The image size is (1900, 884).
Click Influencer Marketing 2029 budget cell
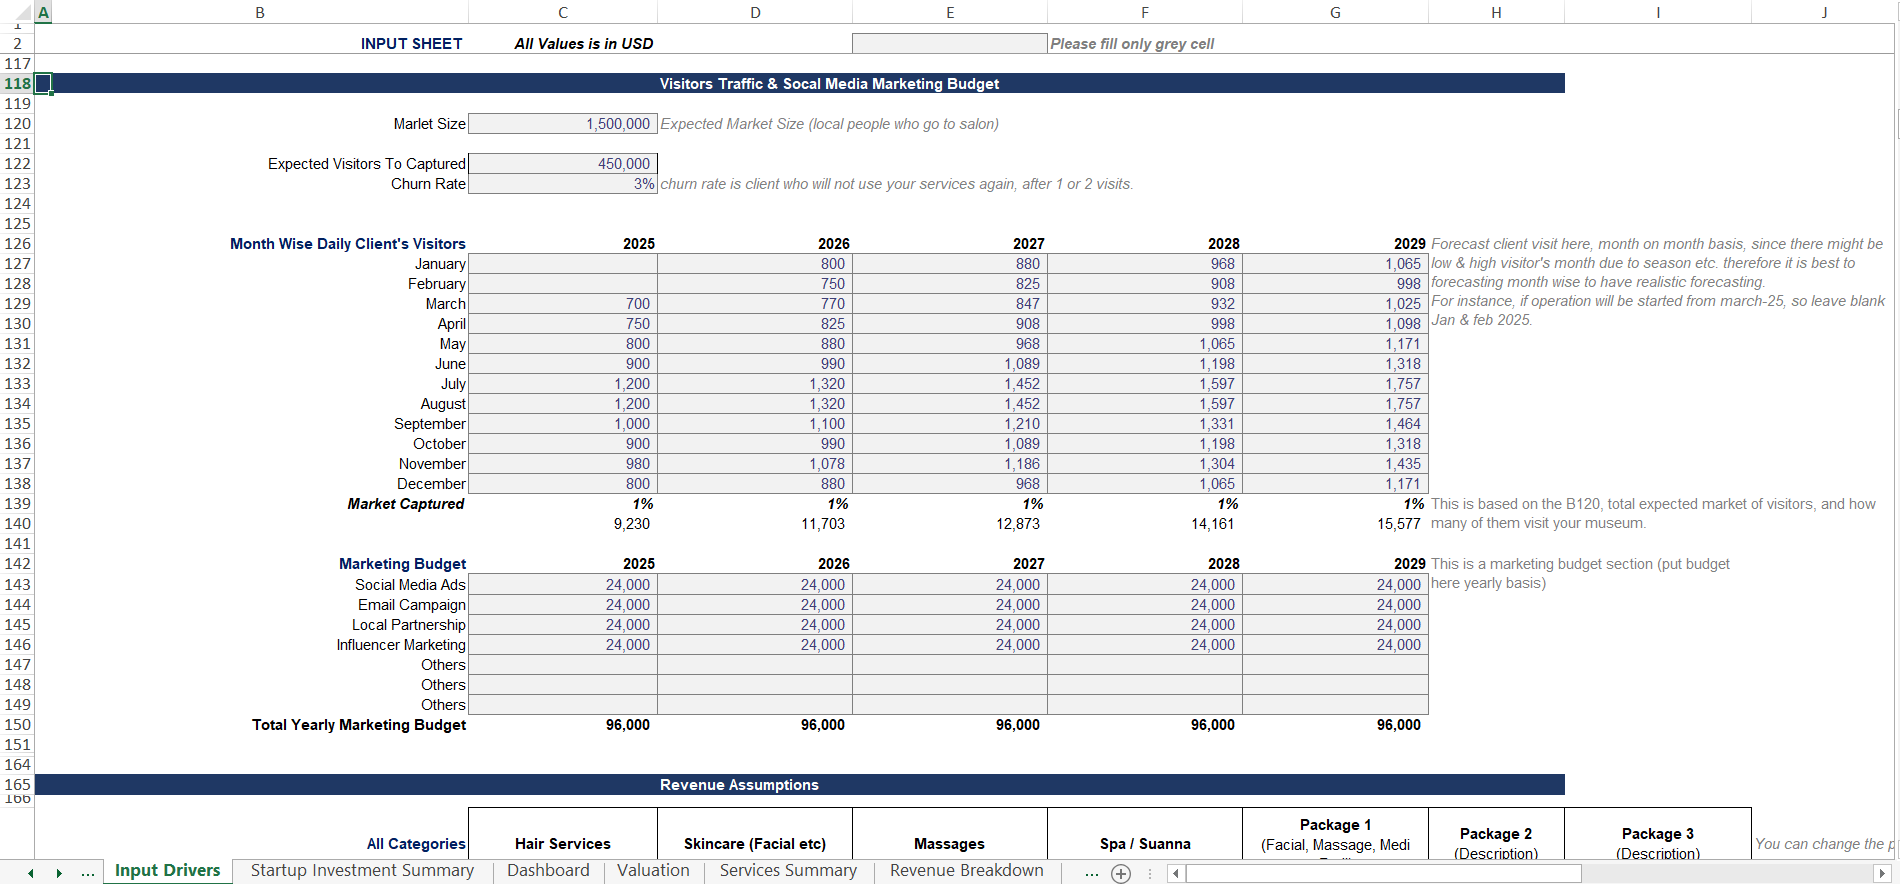(1335, 645)
